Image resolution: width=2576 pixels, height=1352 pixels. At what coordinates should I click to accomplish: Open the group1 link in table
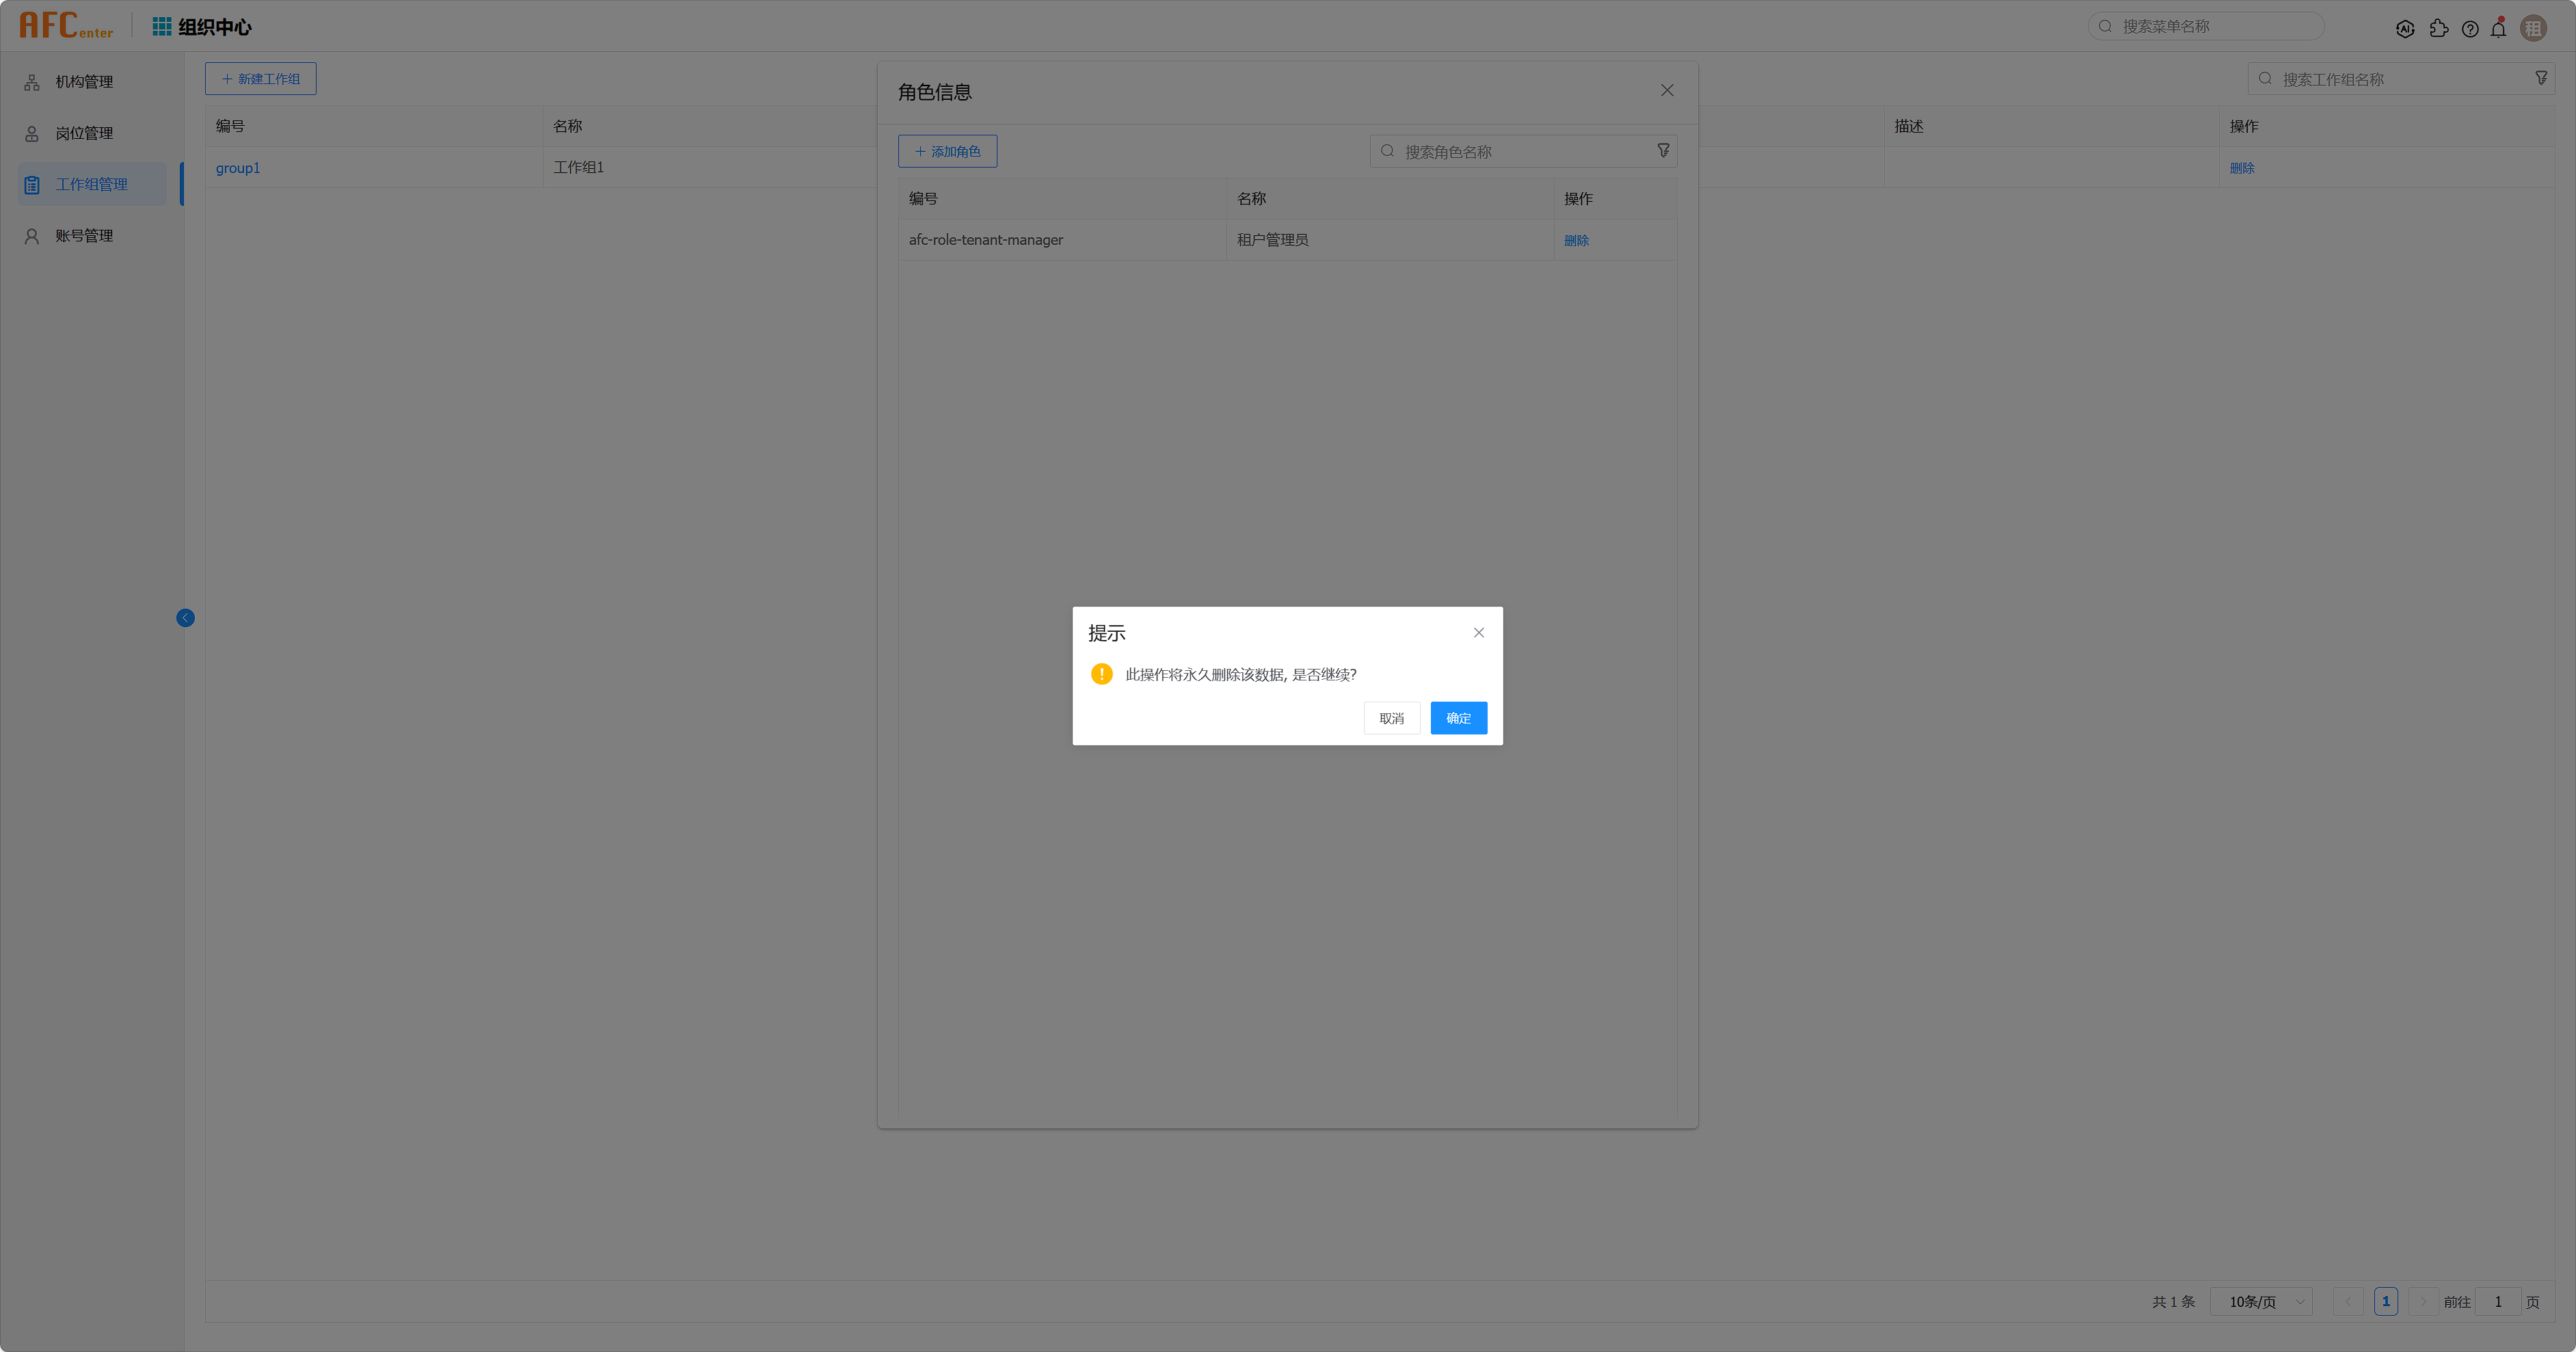click(238, 168)
